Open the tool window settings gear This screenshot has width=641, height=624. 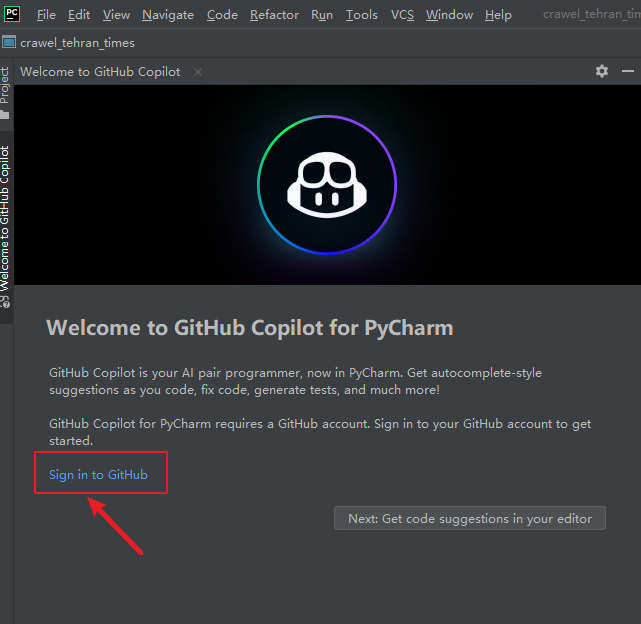click(x=602, y=71)
